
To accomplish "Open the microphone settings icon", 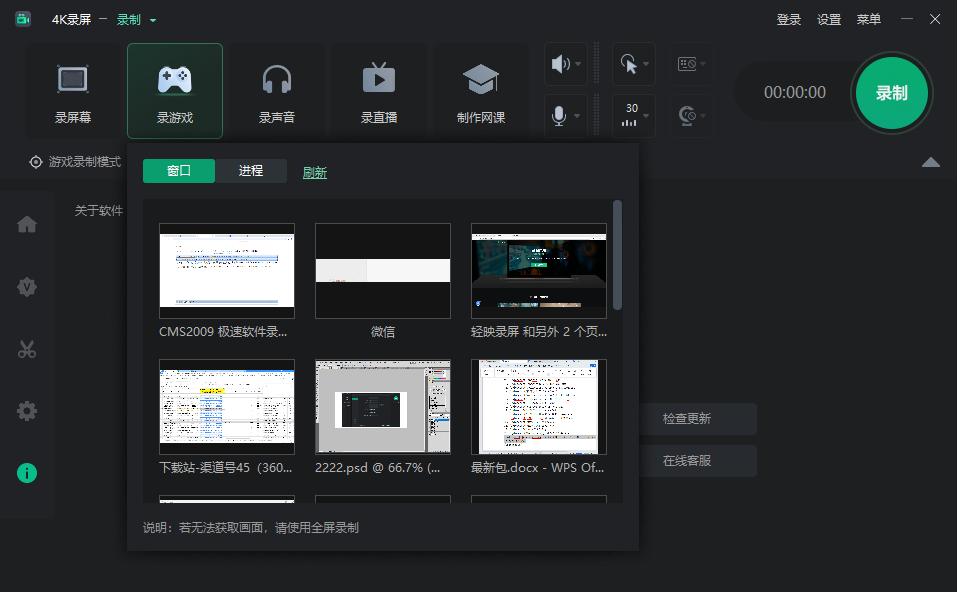I will click(561, 115).
